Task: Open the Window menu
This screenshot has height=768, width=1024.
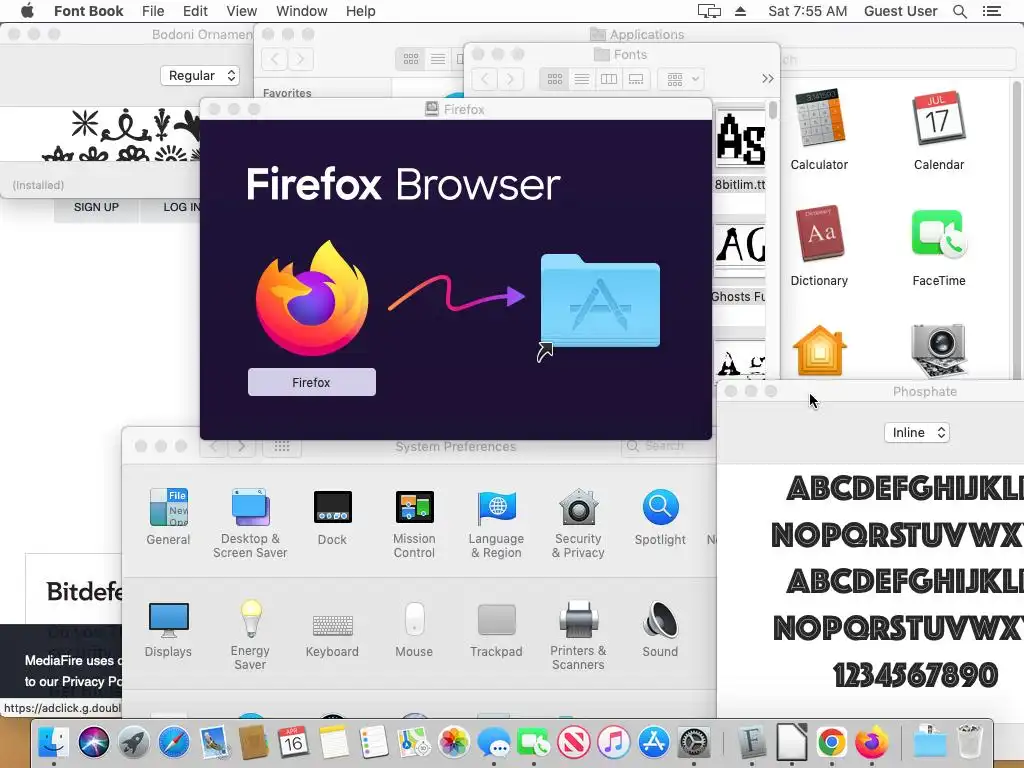Action: point(301,11)
